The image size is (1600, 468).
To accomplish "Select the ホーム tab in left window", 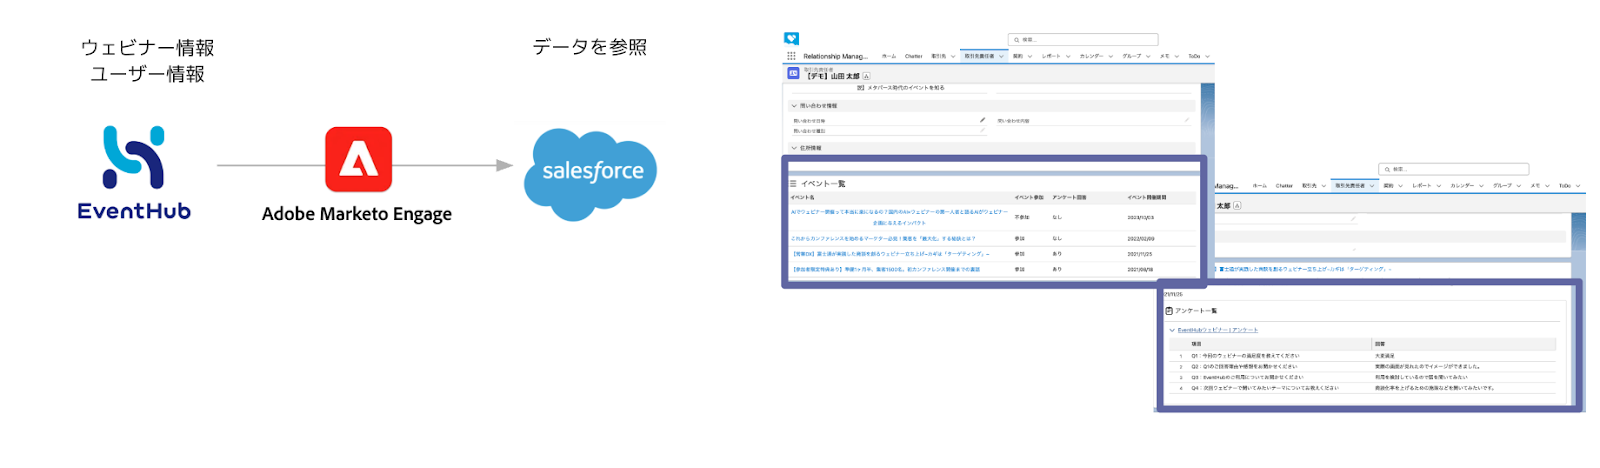I will tap(888, 56).
